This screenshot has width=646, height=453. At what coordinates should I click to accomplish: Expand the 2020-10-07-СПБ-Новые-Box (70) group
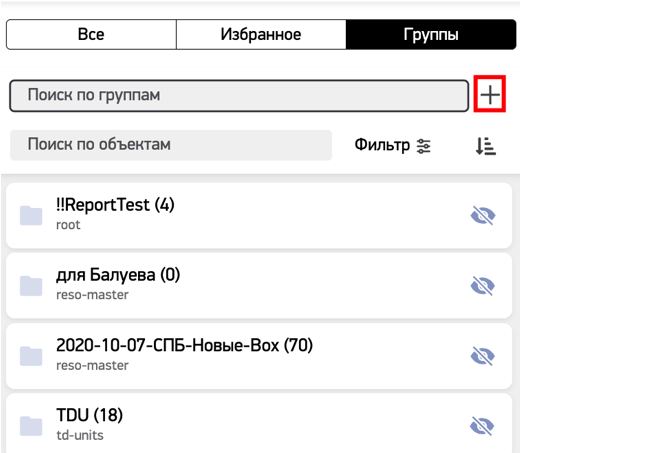[x=184, y=346]
